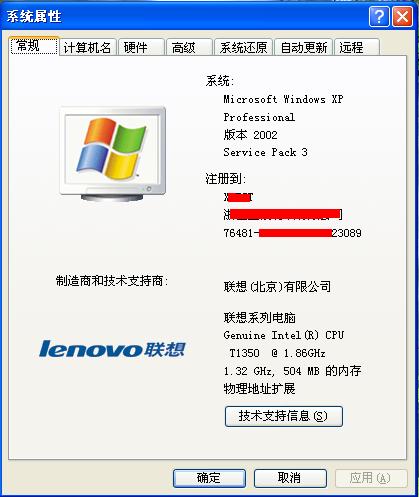
Task: Click the lenovo 联想 logo
Action: (112, 349)
